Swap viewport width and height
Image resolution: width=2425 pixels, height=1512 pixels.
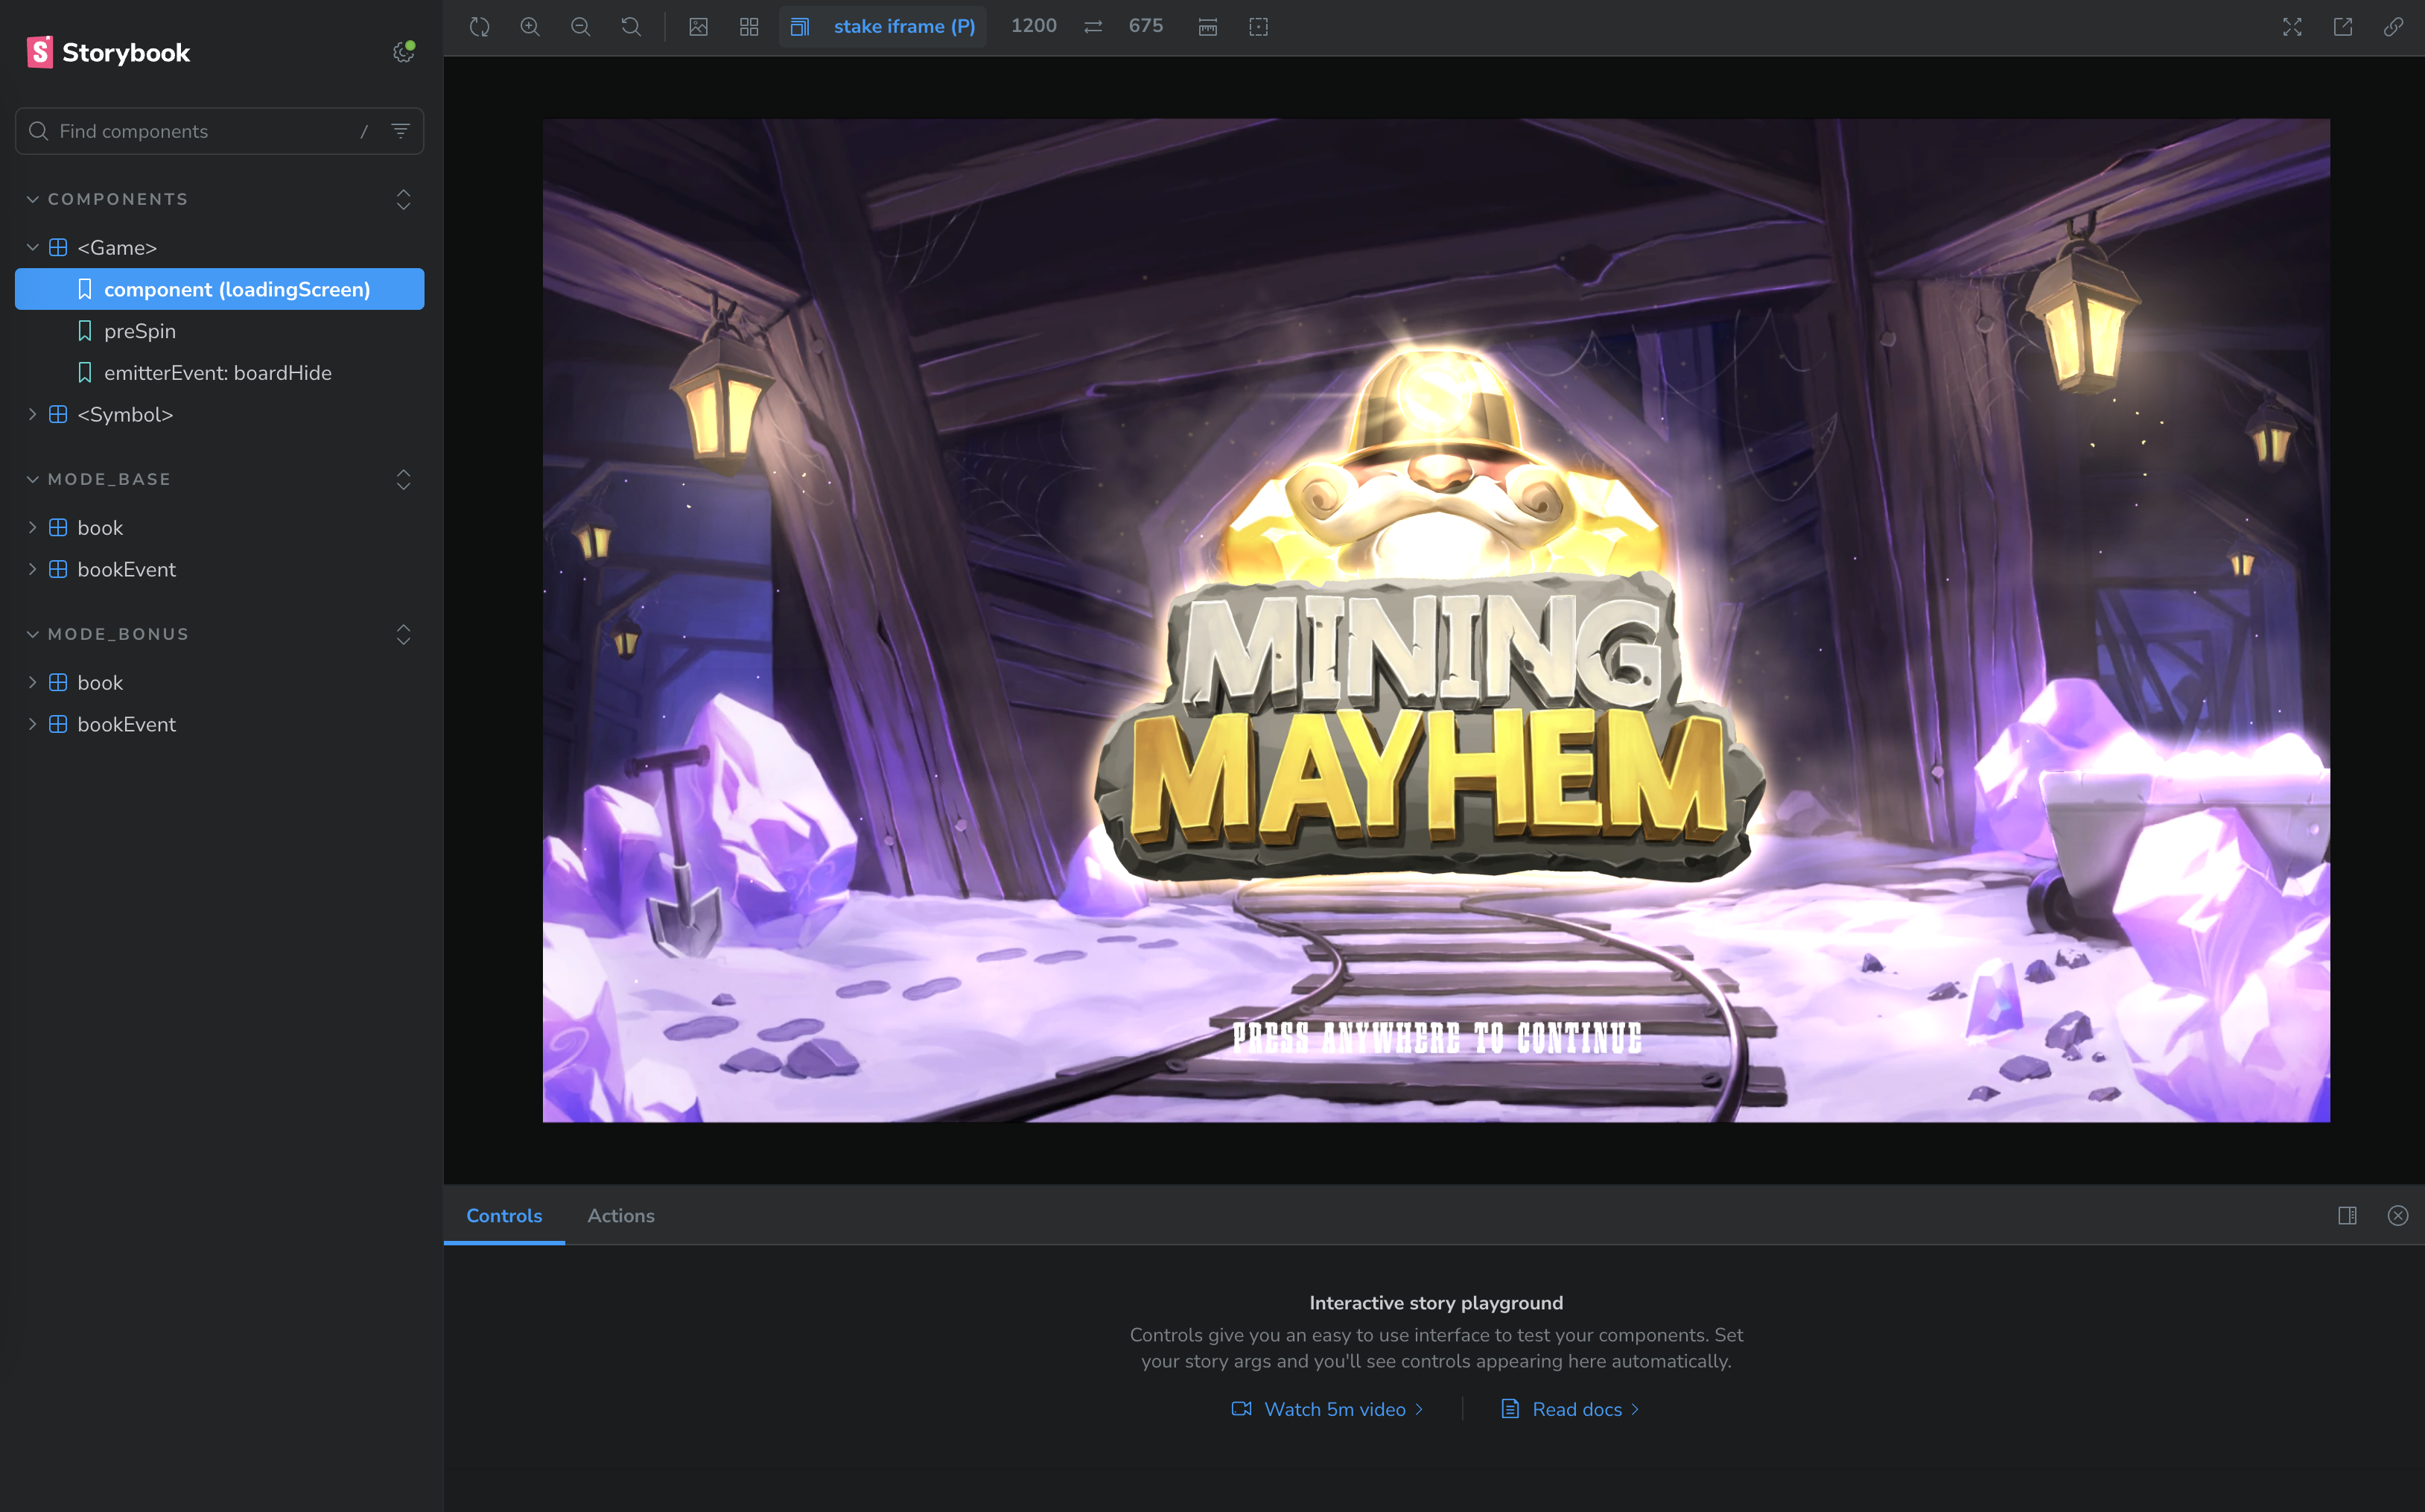click(1093, 27)
